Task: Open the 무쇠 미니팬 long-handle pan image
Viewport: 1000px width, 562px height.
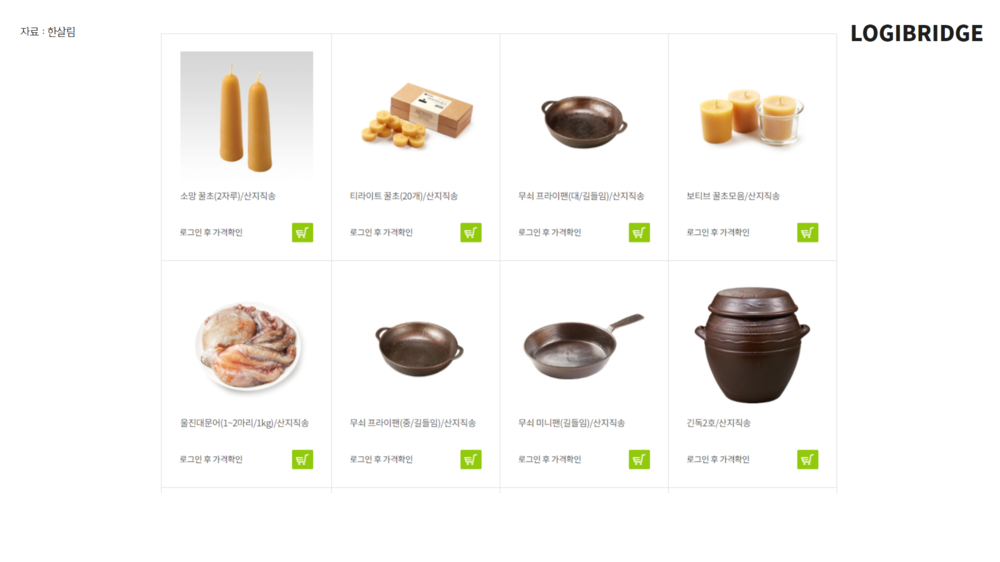Action: 584,346
